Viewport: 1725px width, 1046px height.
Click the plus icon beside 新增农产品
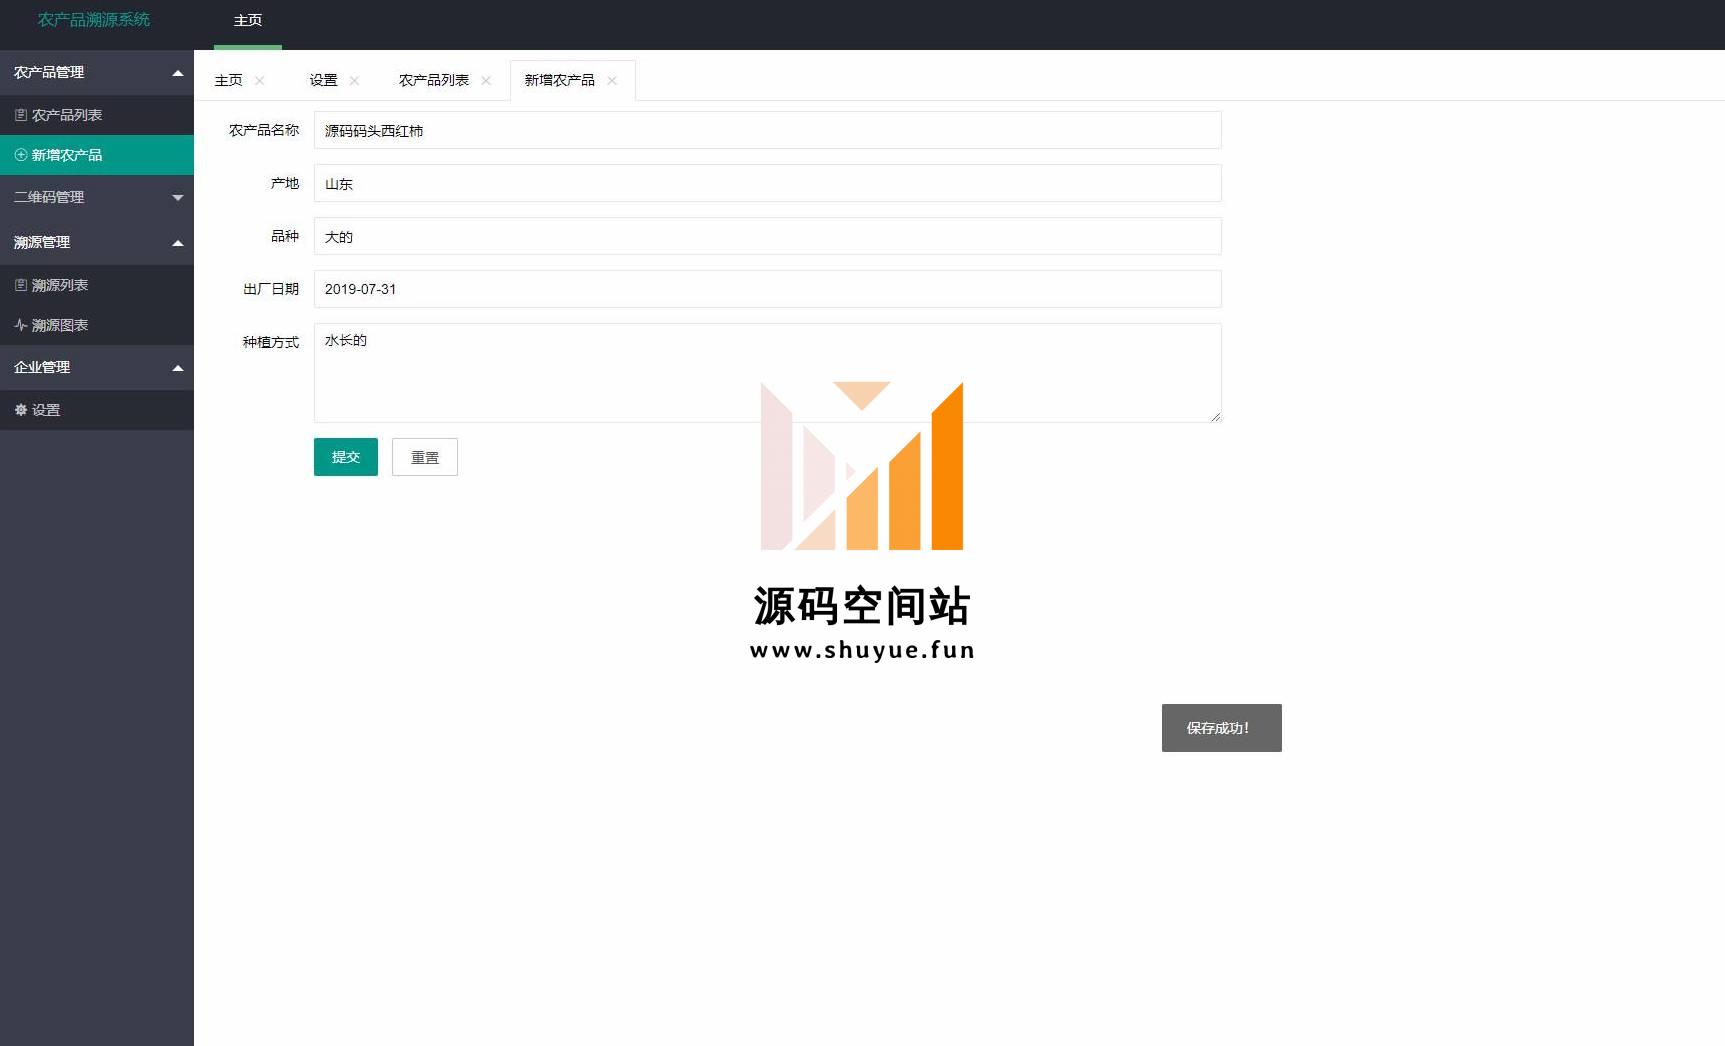click(x=21, y=155)
